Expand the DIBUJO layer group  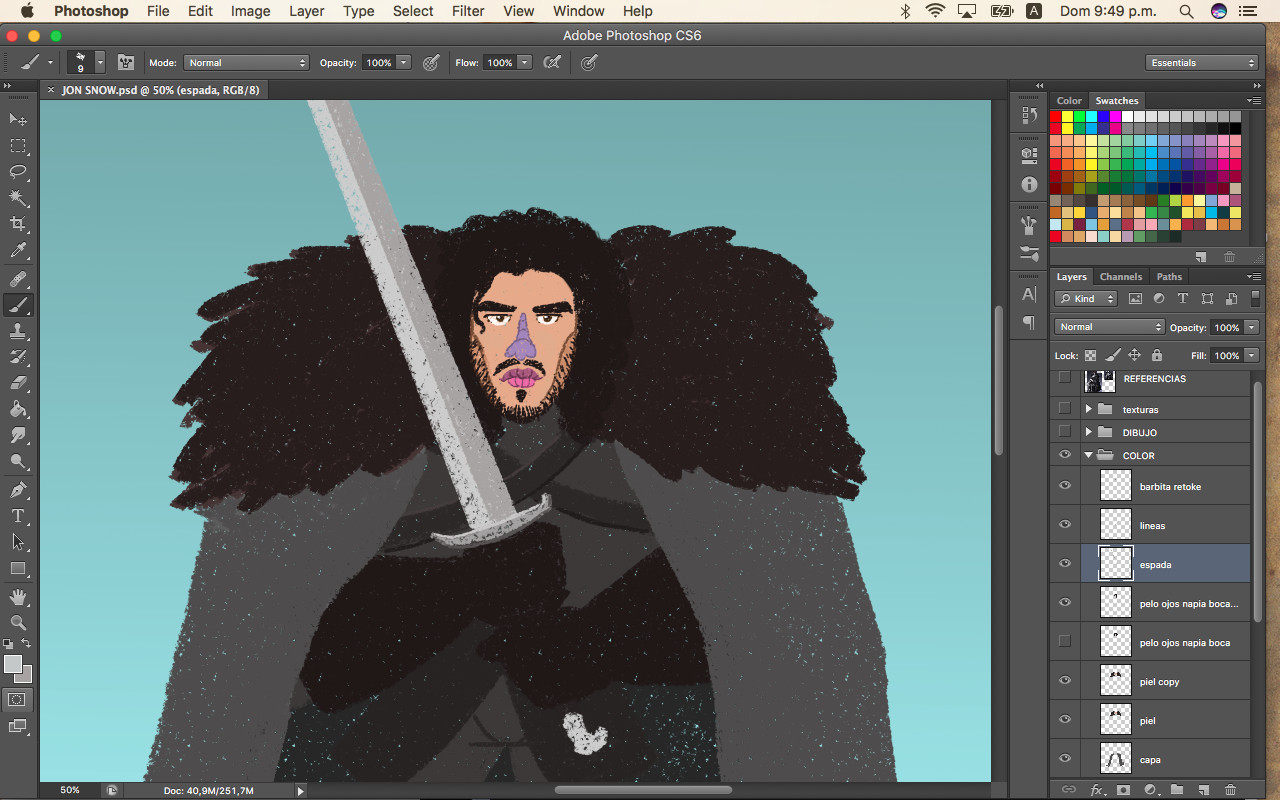pyautogui.click(x=1089, y=432)
